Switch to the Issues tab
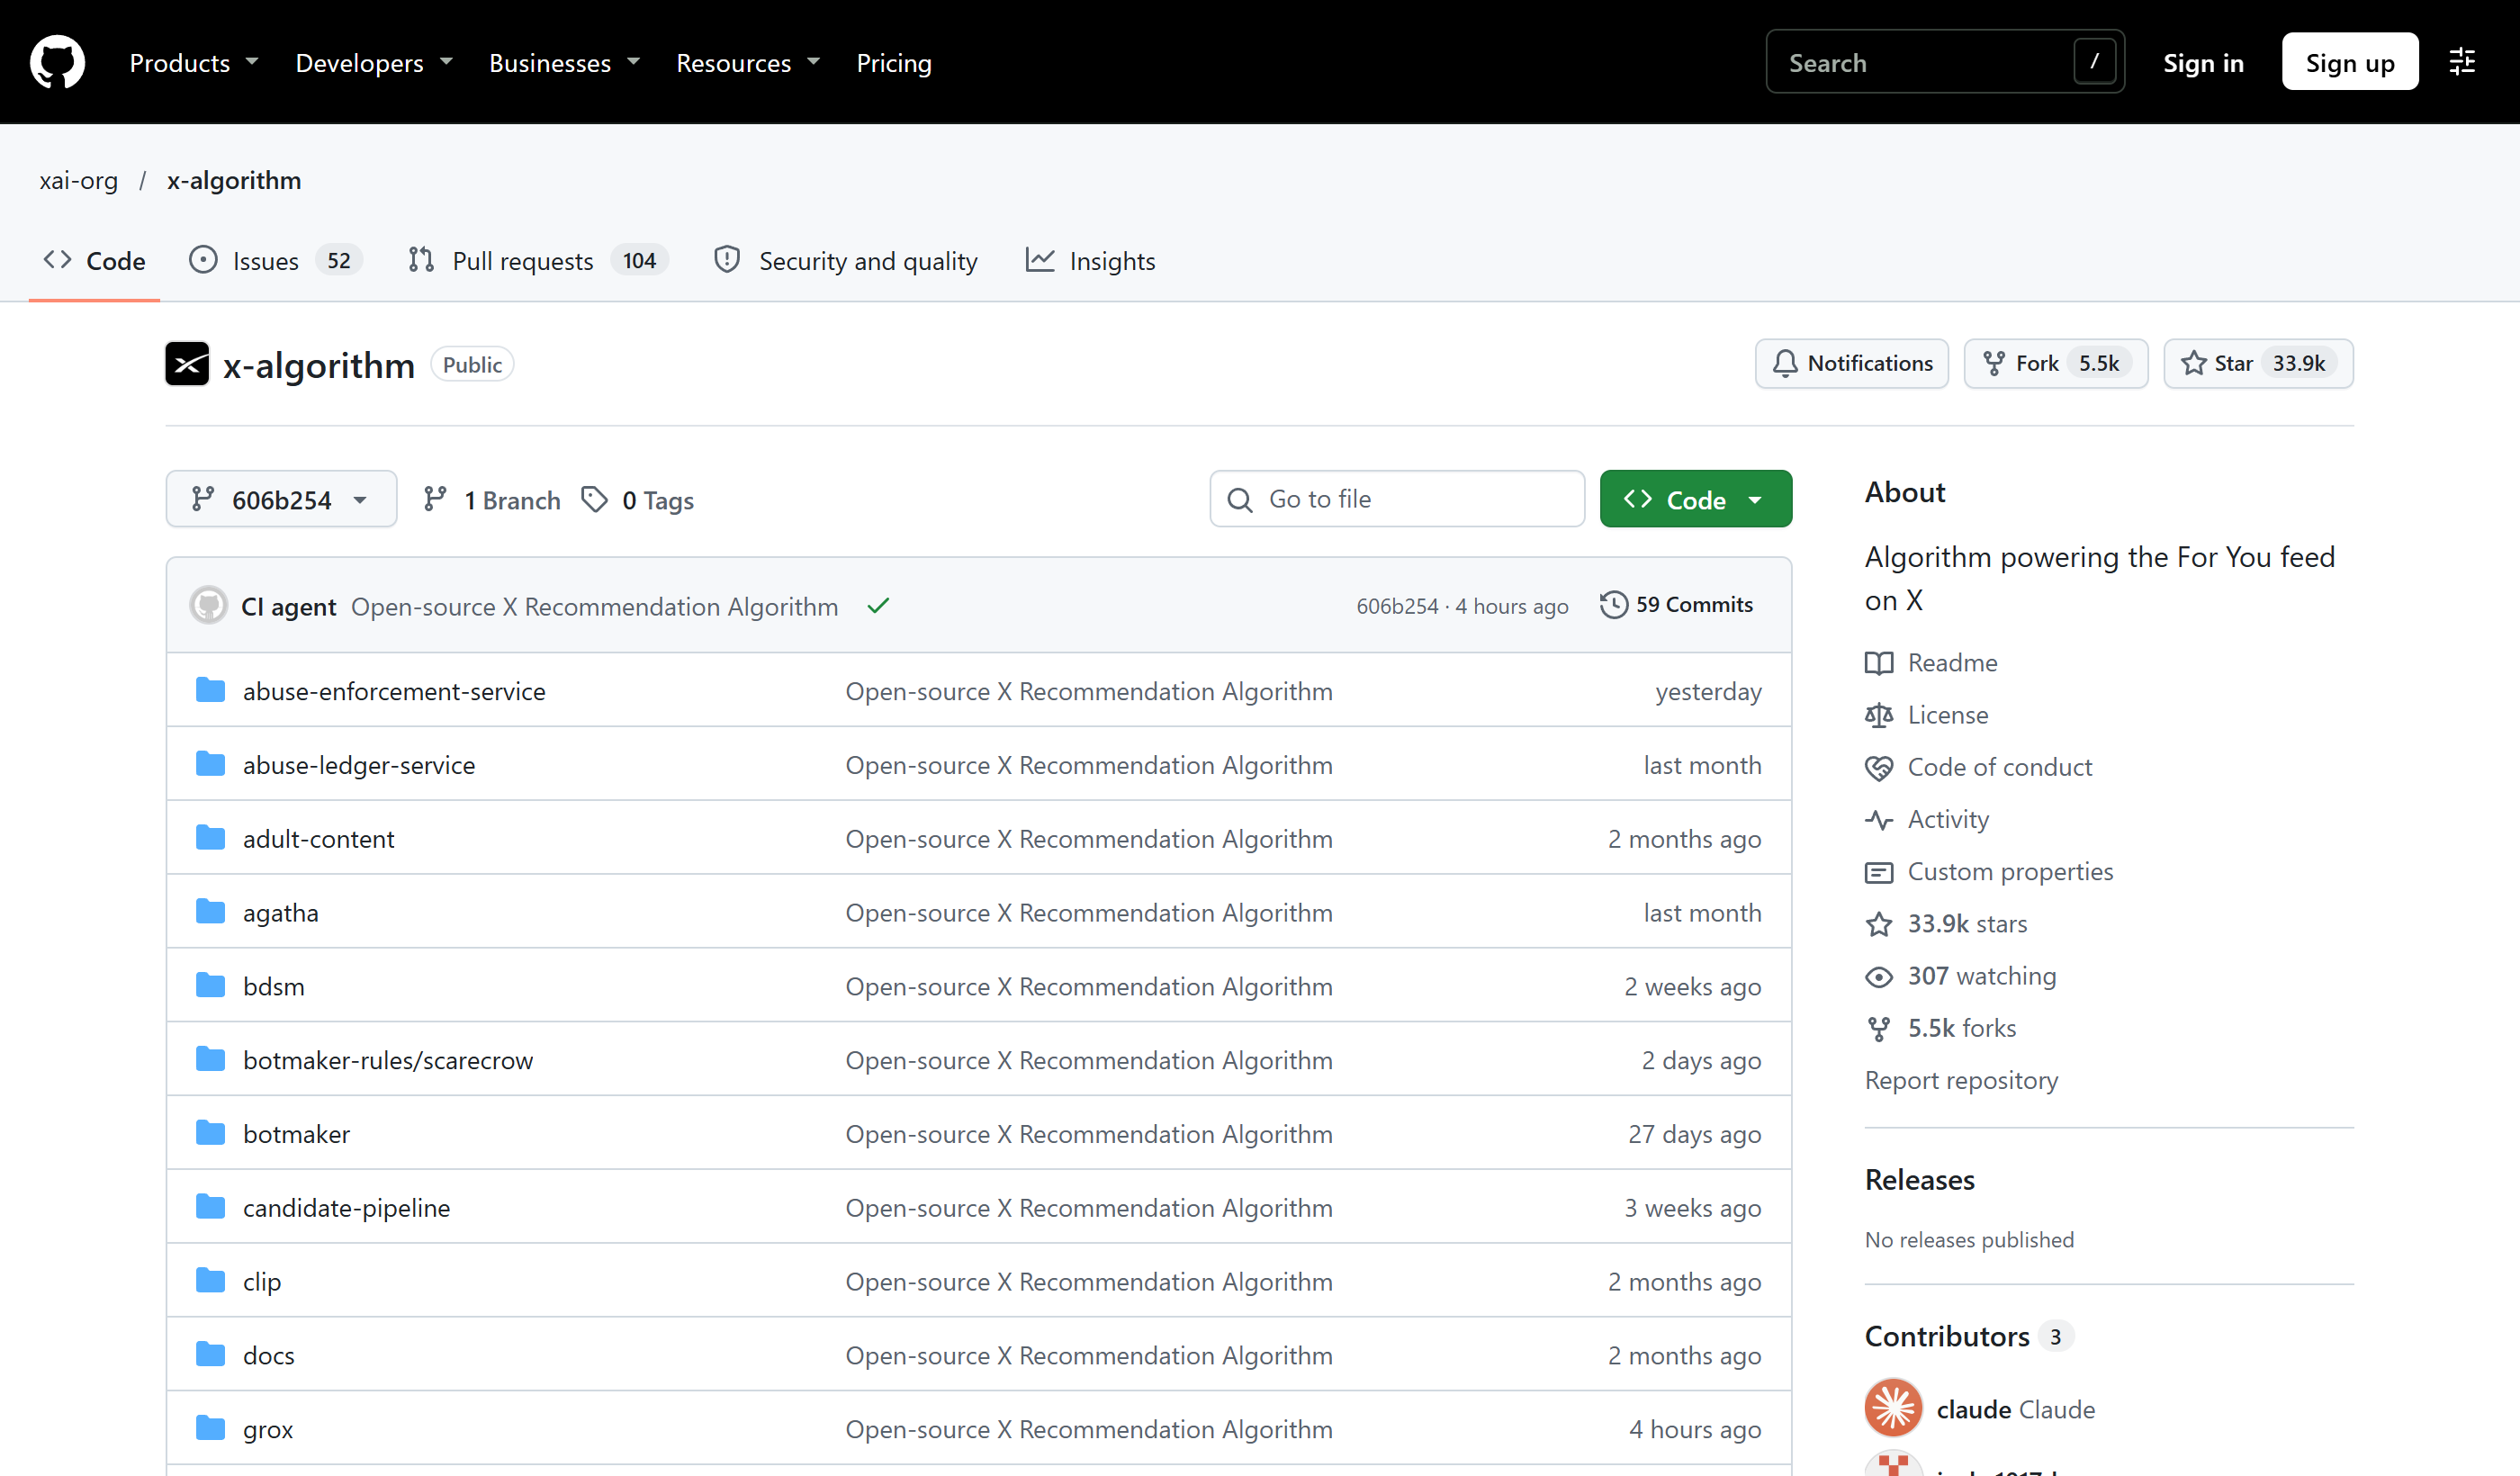 tap(275, 261)
